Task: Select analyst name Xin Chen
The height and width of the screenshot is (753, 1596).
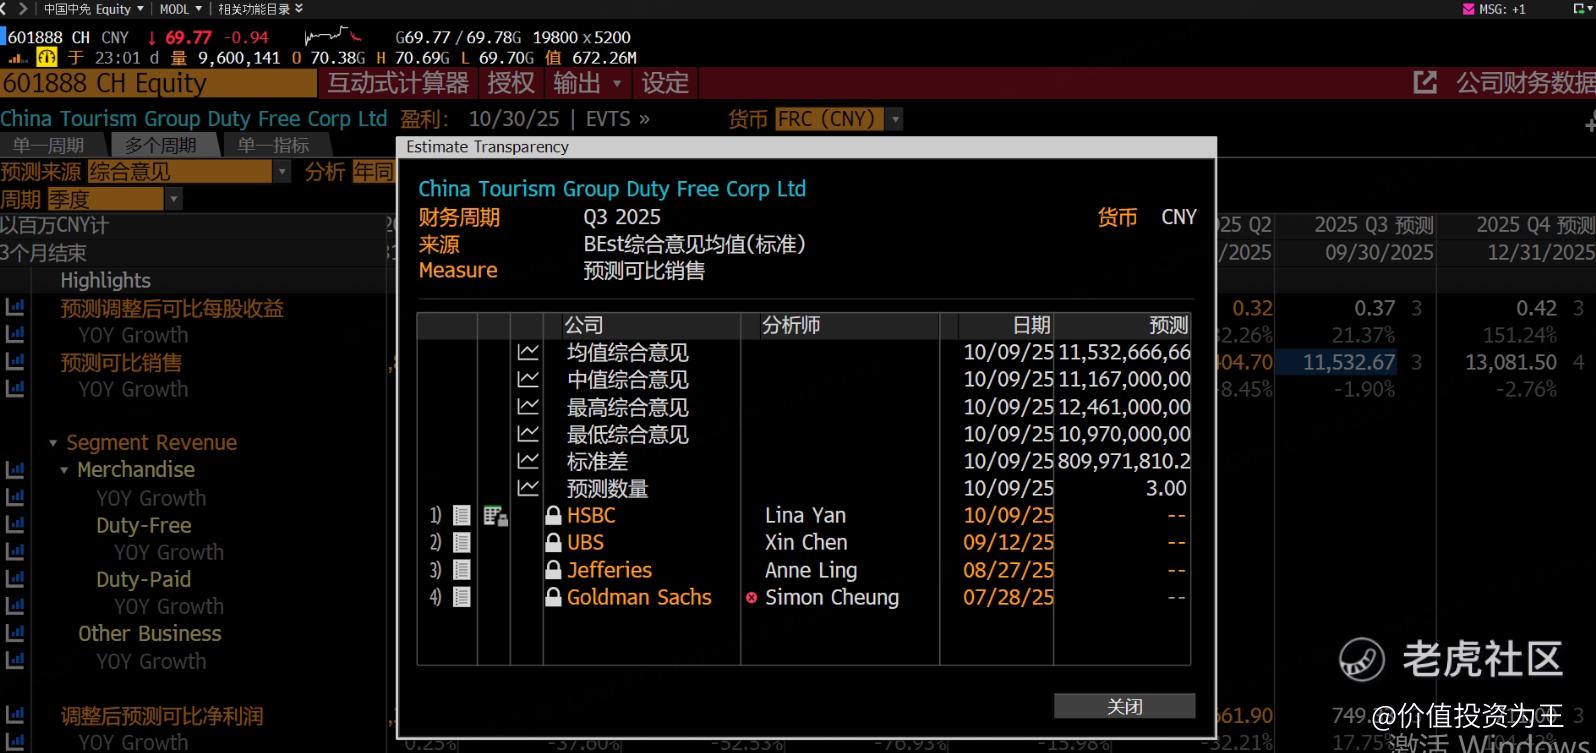Action: (x=806, y=542)
